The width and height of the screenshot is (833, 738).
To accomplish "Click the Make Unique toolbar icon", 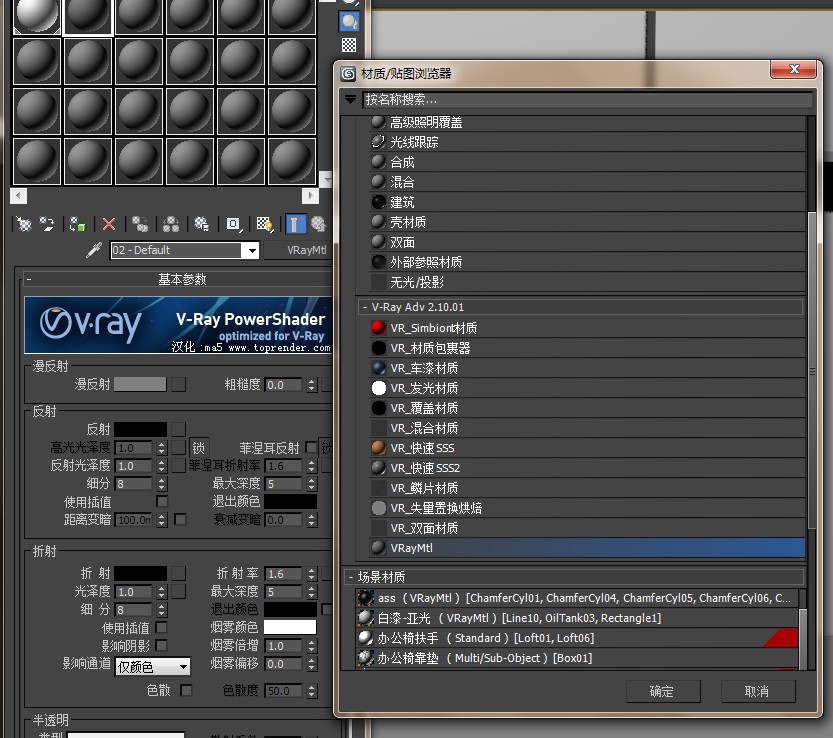I will point(171,224).
